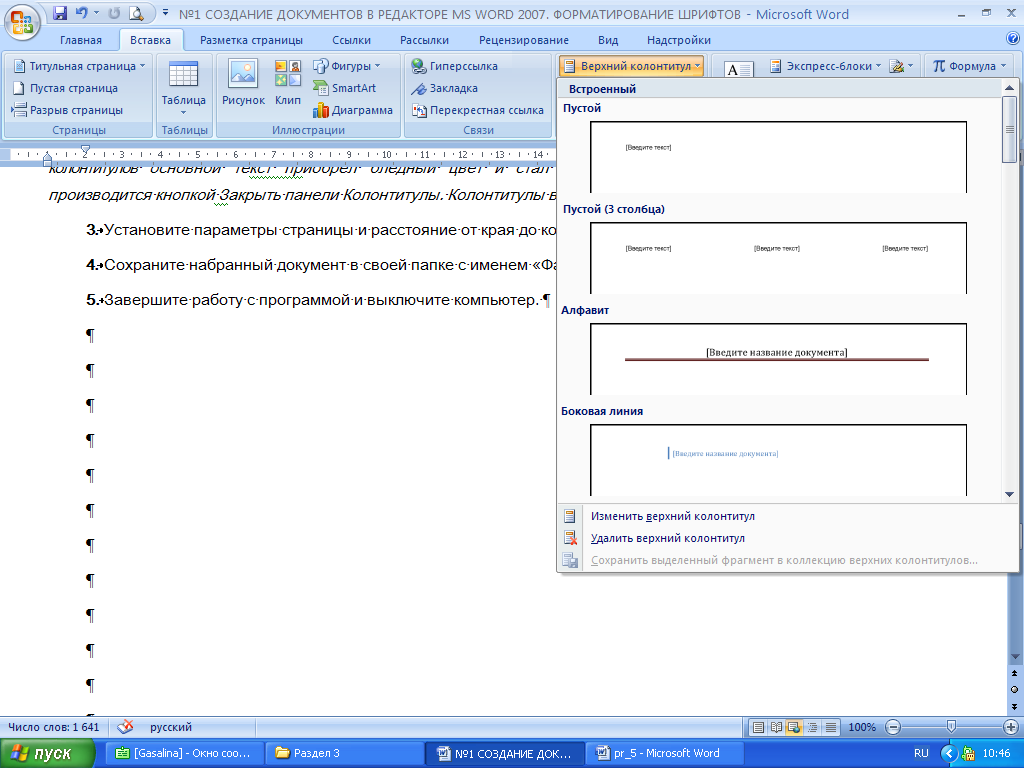Insert clip art (Клип)
This screenshot has width=1024, height=768.
click(287, 83)
